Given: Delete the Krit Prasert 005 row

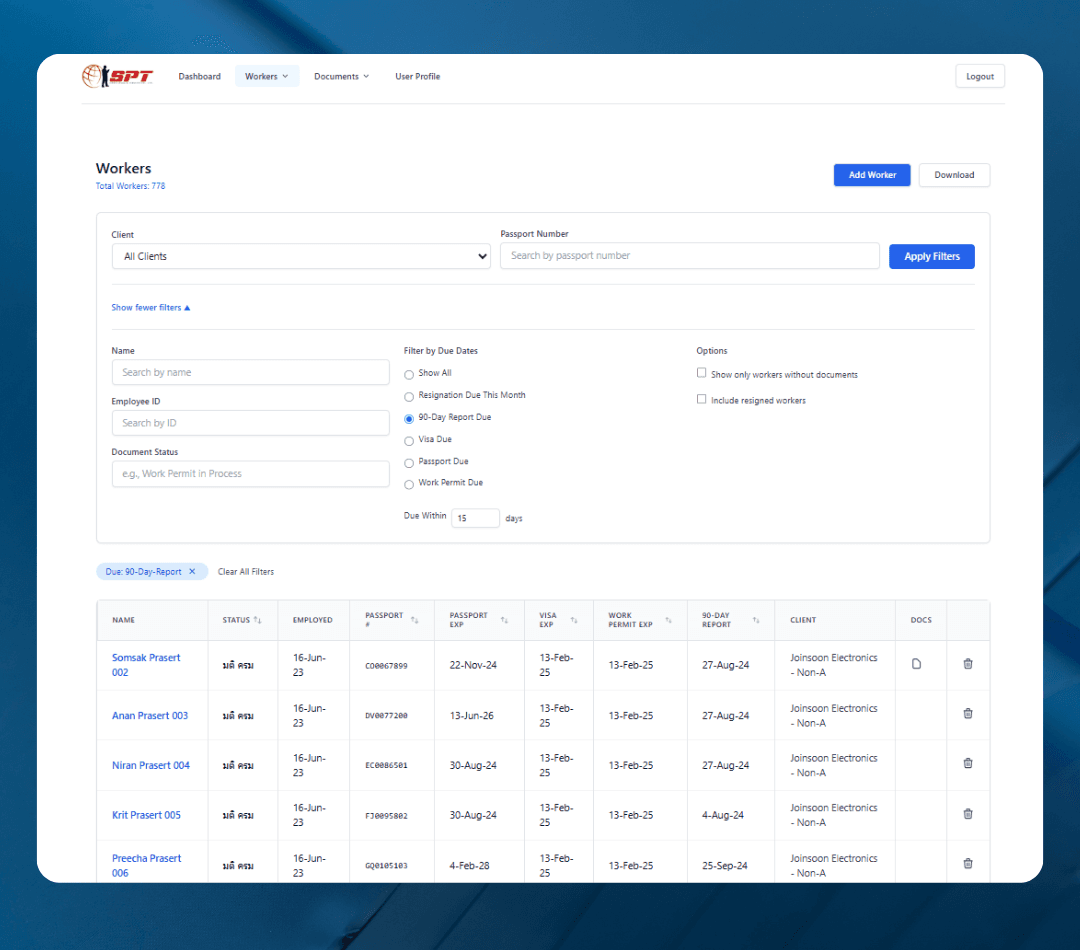Looking at the screenshot, I should [968, 814].
